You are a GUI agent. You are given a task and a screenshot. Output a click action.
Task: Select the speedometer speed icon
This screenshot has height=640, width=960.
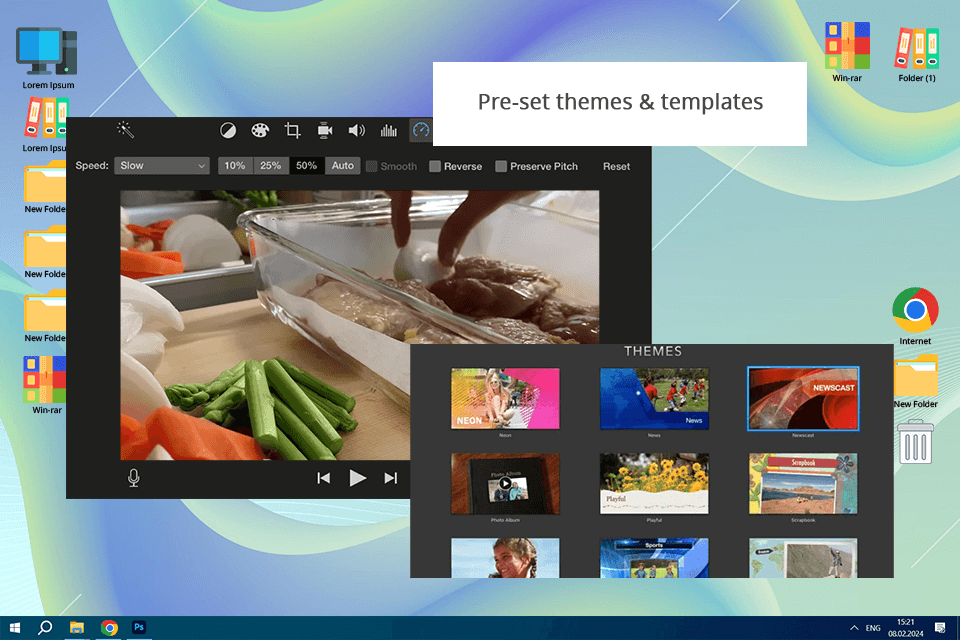(x=421, y=130)
